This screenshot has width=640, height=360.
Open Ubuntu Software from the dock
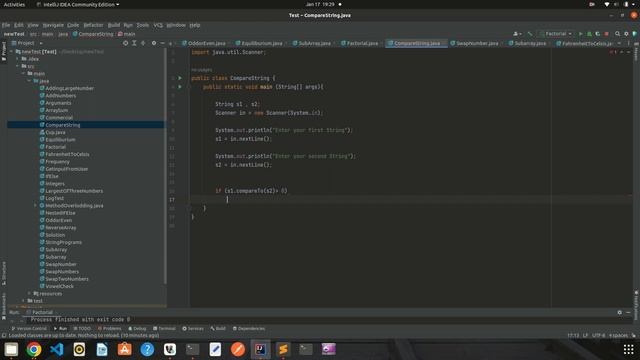pos(124,349)
